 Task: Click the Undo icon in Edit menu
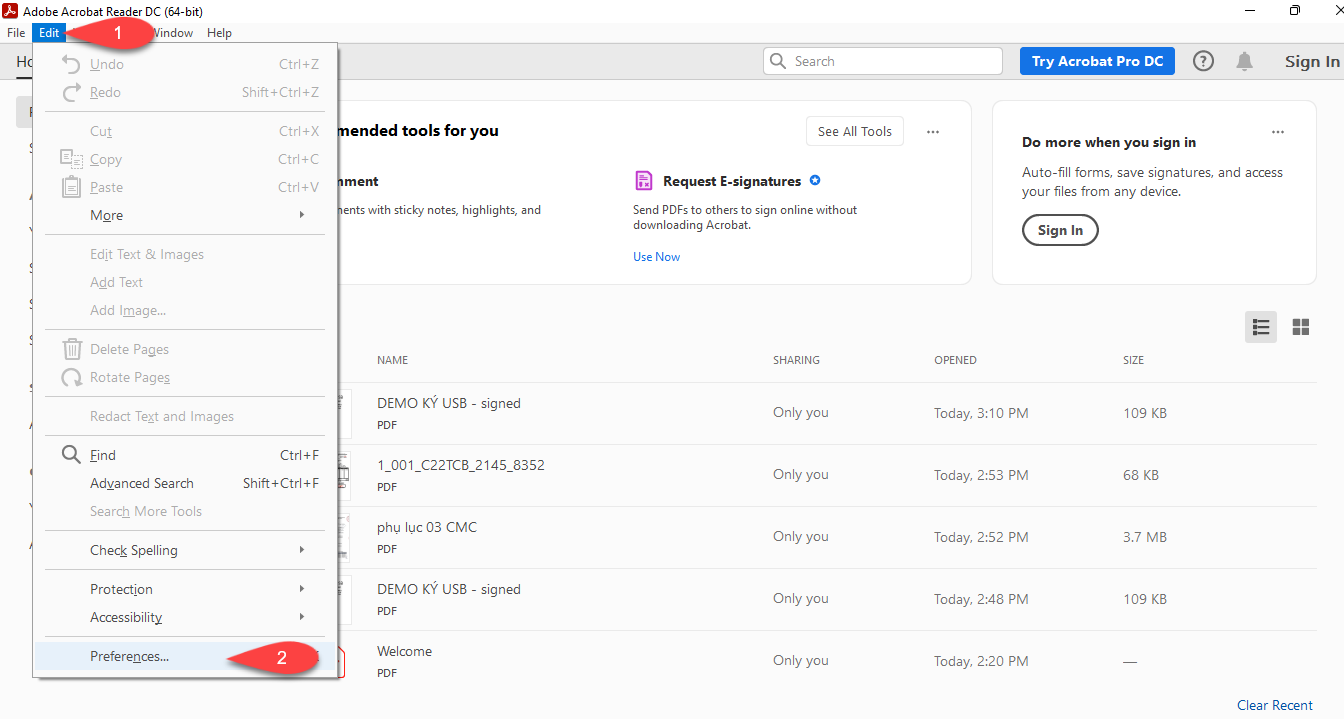coord(71,64)
